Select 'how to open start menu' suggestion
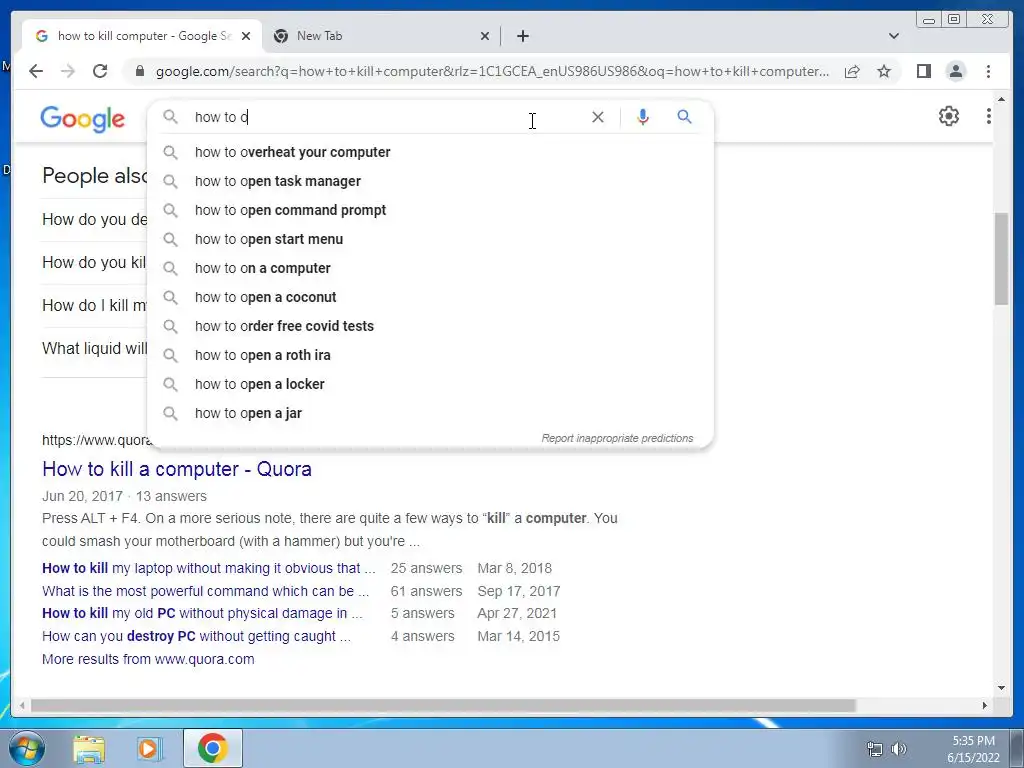Viewport: 1024px width, 768px height. [x=430, y=239]
